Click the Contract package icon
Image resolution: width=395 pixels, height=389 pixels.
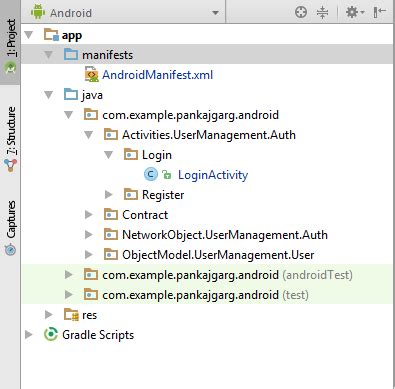click(111, 215)
